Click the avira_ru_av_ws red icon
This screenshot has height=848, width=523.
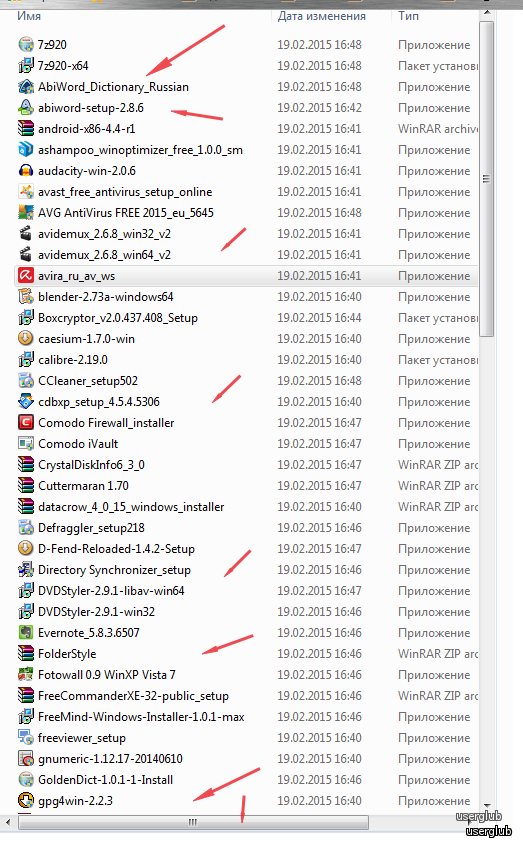[25, 276]
